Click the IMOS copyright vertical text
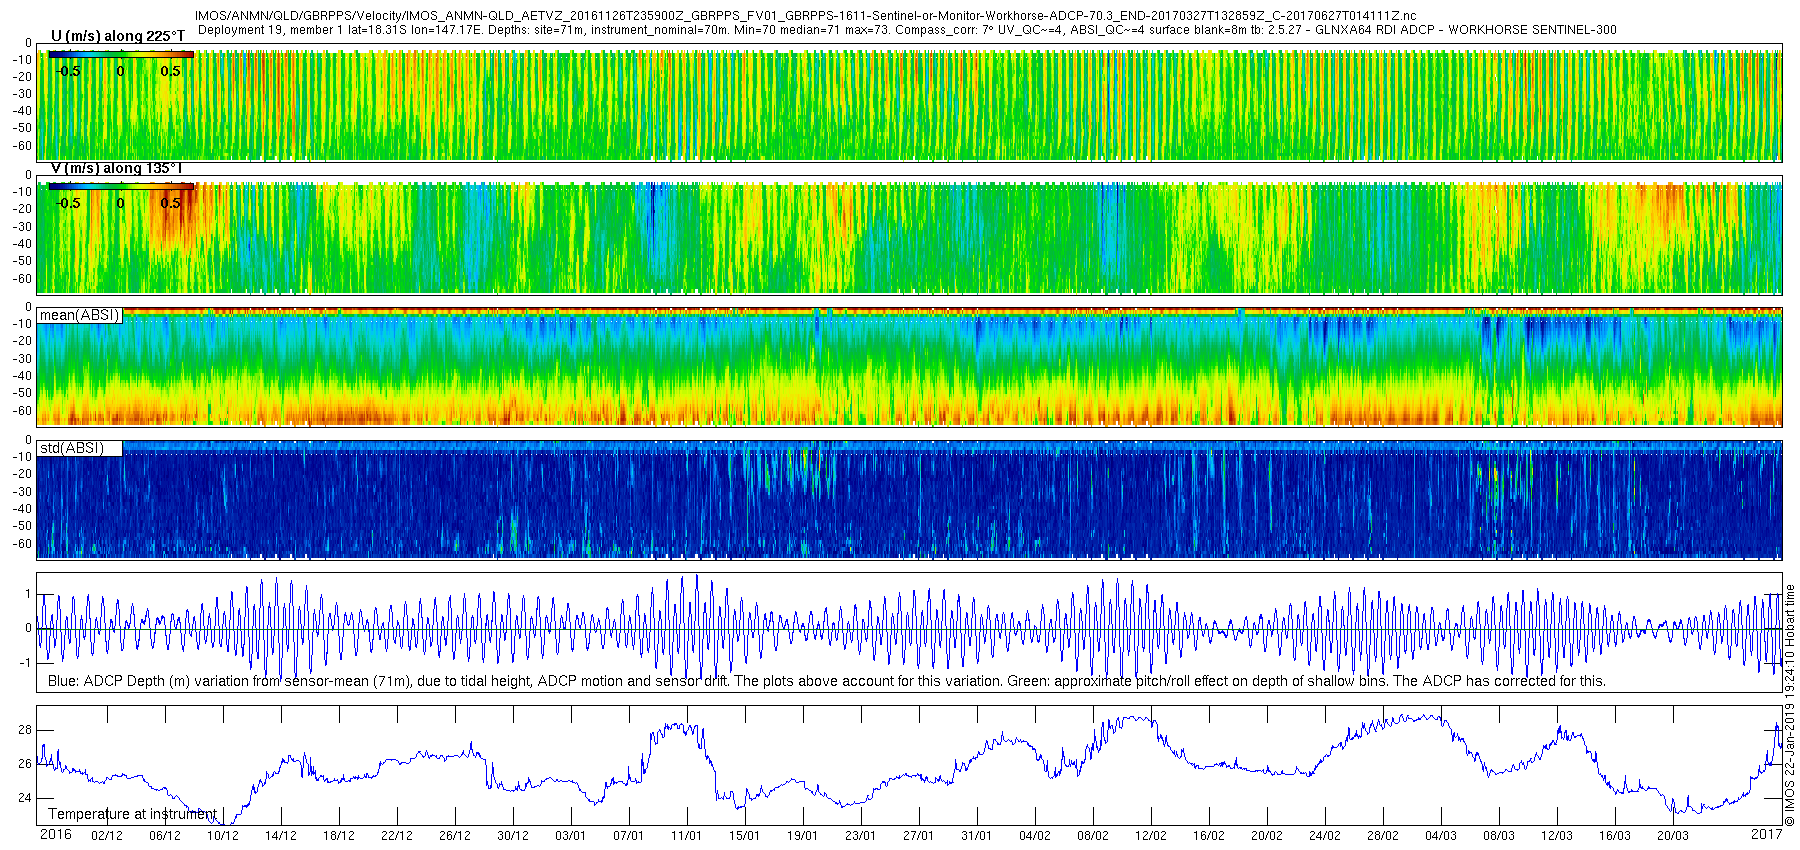Image resolution: width=1800 pixels, height=850 pixels. 1790,706
